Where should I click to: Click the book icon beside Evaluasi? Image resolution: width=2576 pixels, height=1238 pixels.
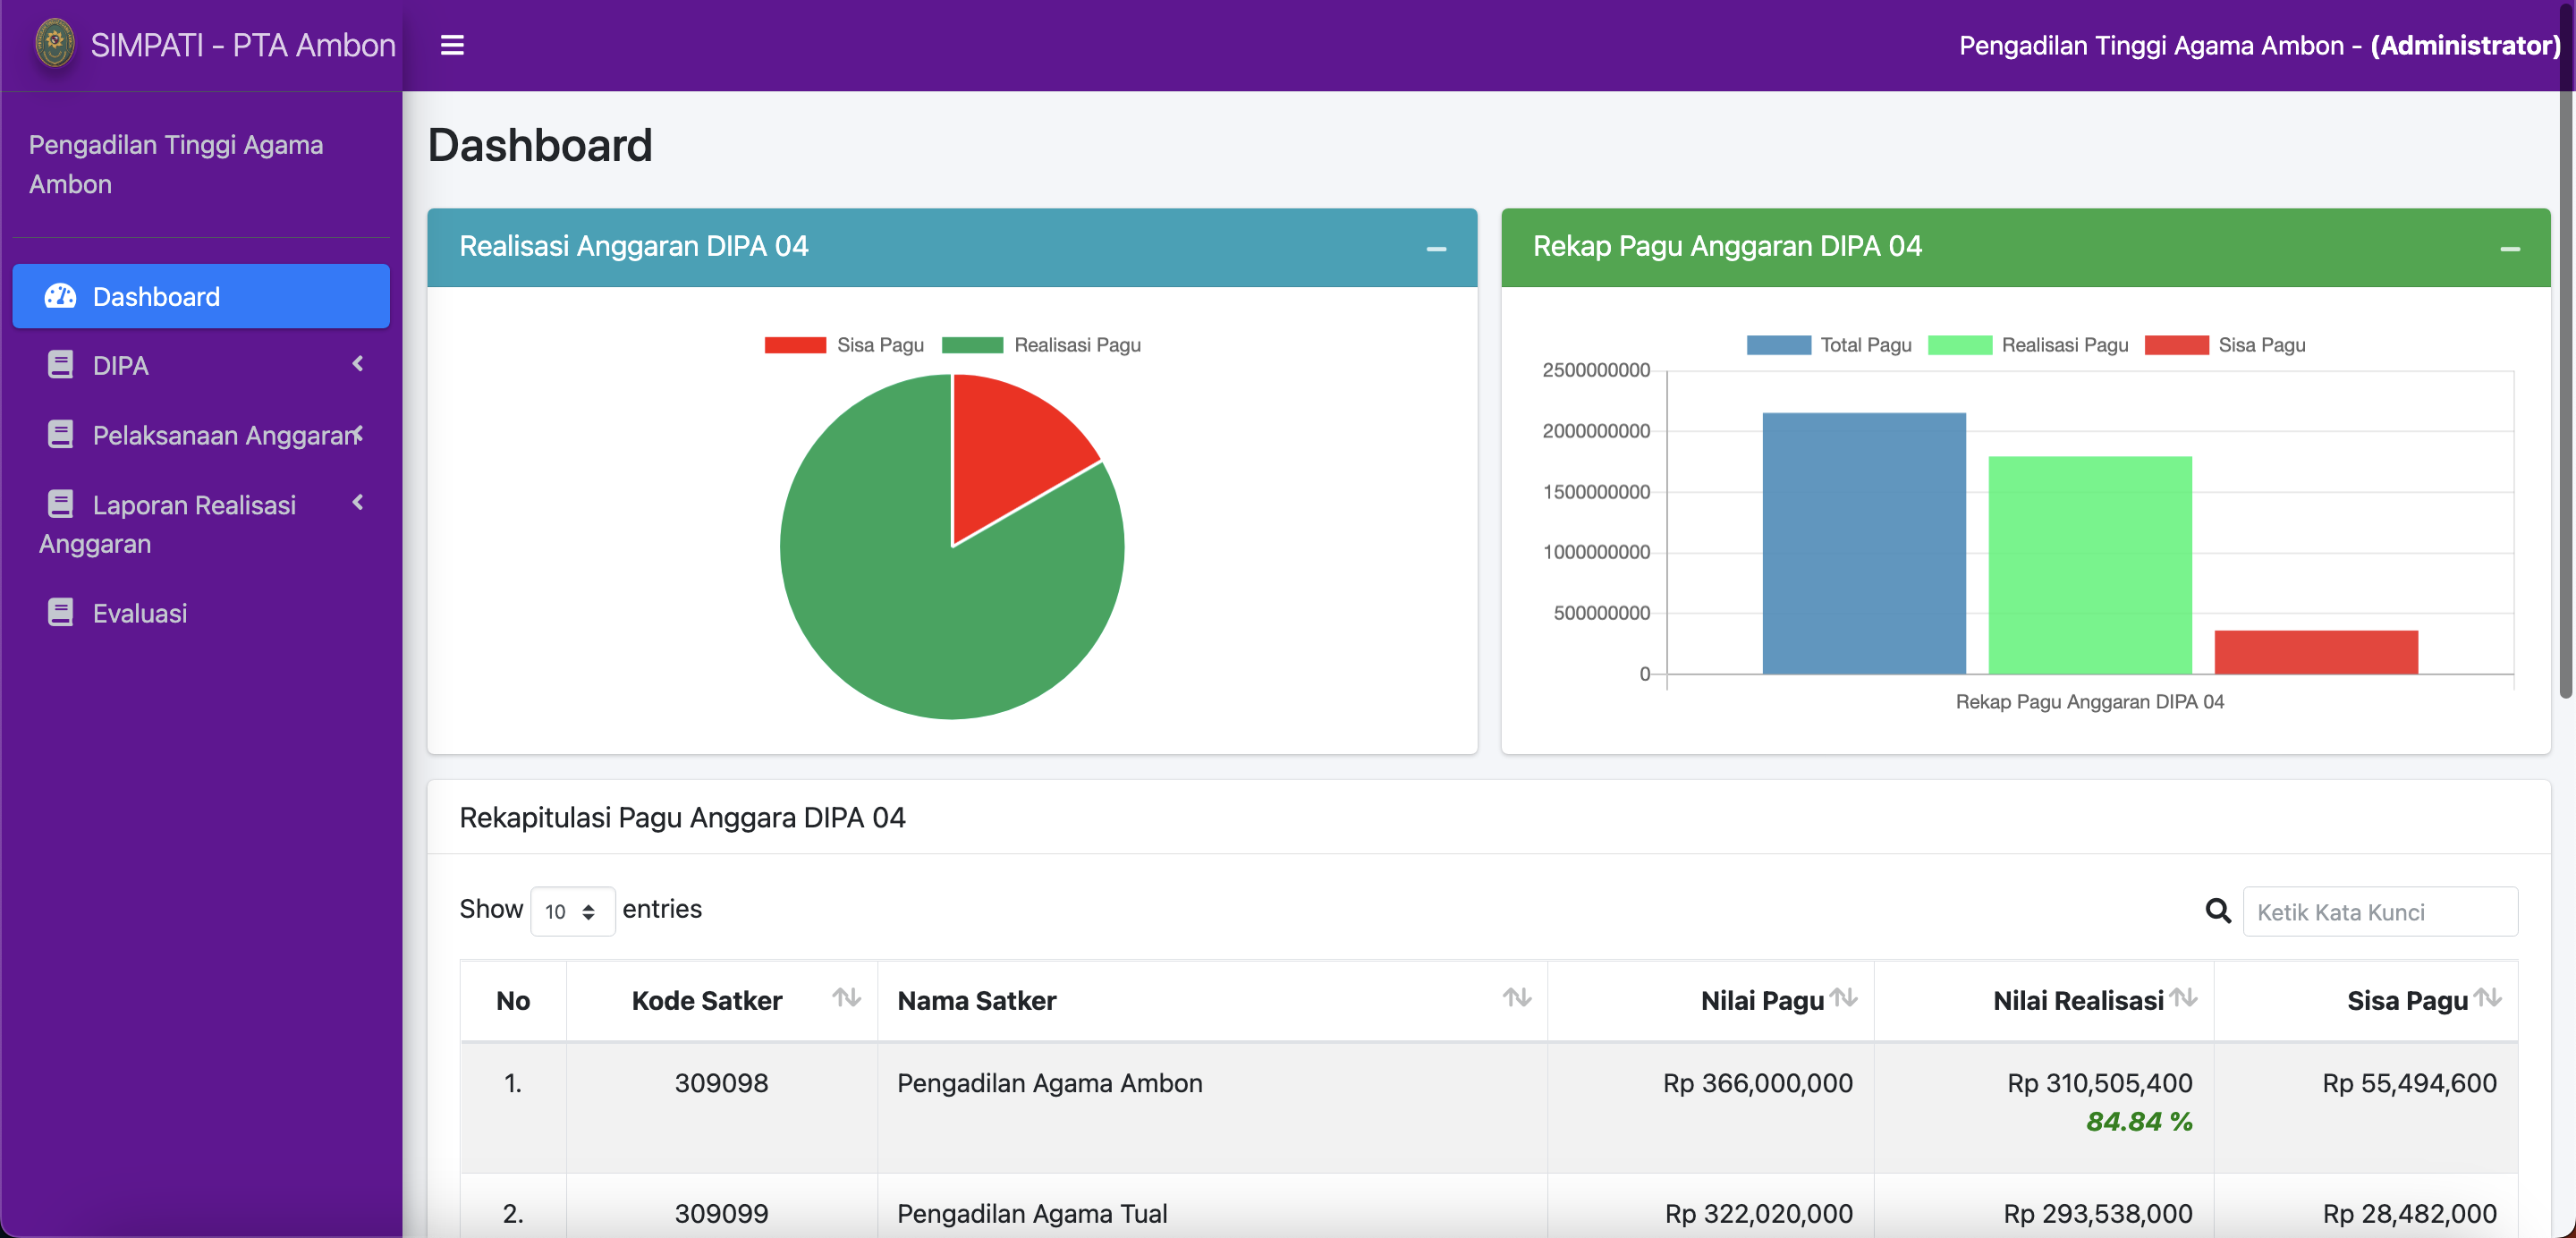click(x=60, y=612)
